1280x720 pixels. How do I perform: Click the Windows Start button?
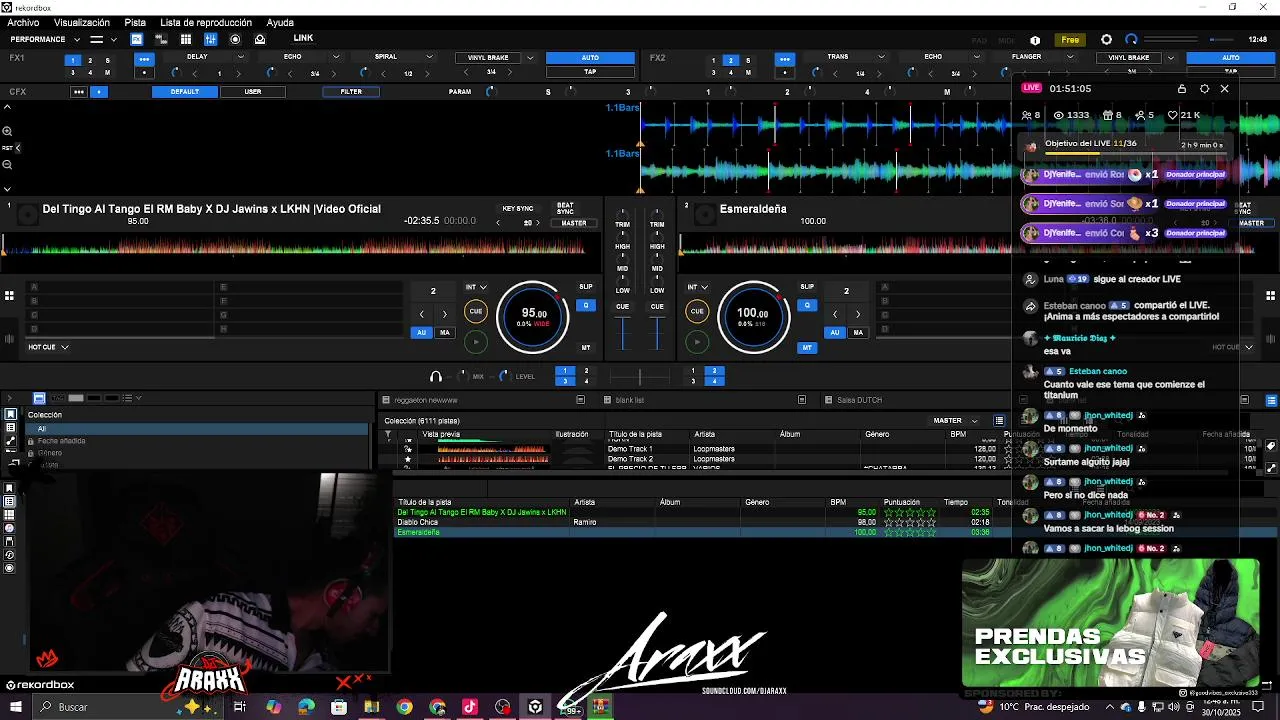click(15, 707)
